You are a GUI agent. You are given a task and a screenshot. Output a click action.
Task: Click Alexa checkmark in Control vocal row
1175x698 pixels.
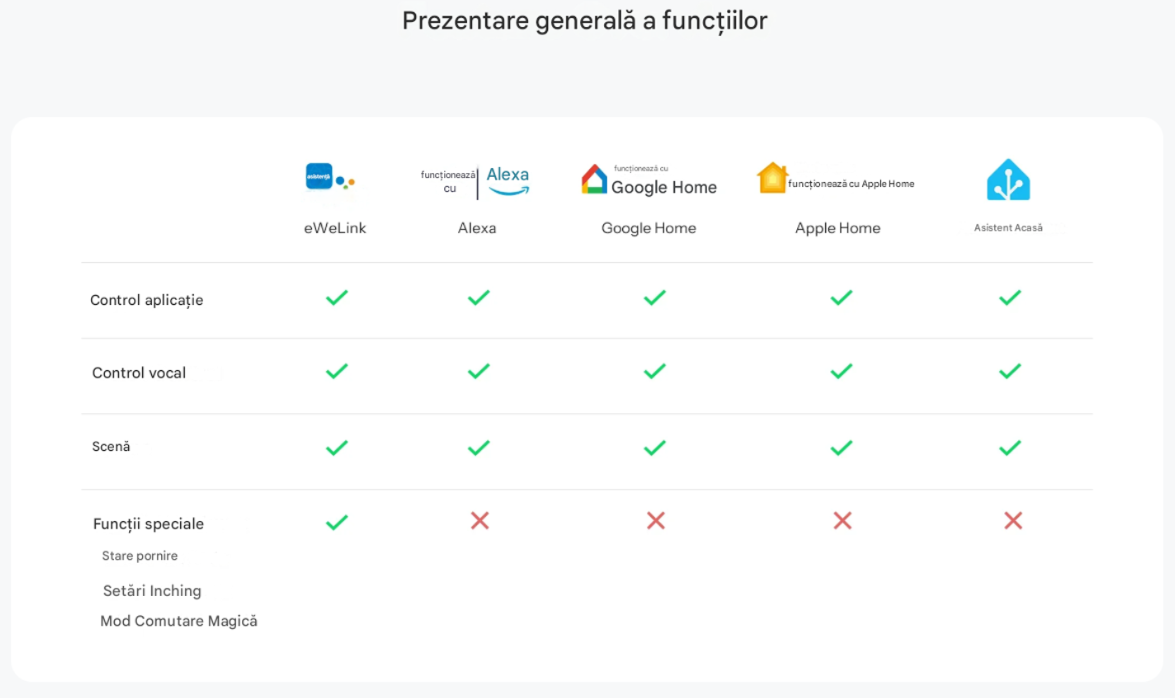[x=479, y=371]
